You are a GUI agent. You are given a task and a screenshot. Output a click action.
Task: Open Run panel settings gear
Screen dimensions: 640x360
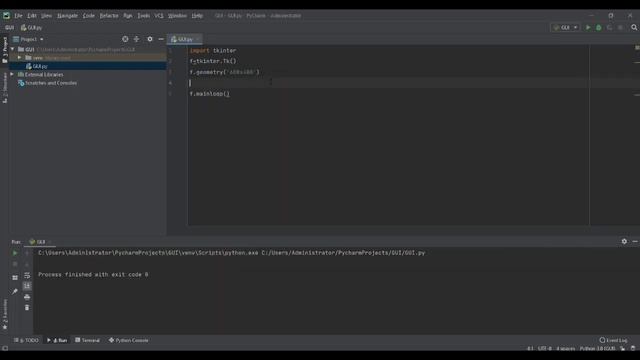[624, 242]
